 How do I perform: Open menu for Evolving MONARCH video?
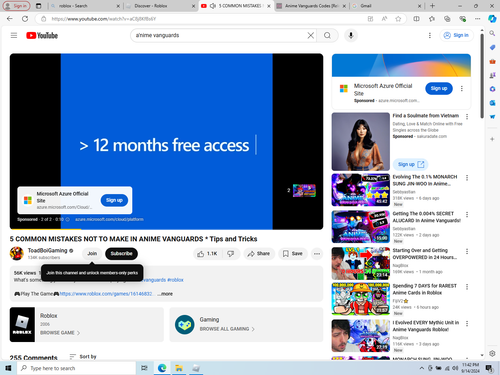[x=467, y=178]
